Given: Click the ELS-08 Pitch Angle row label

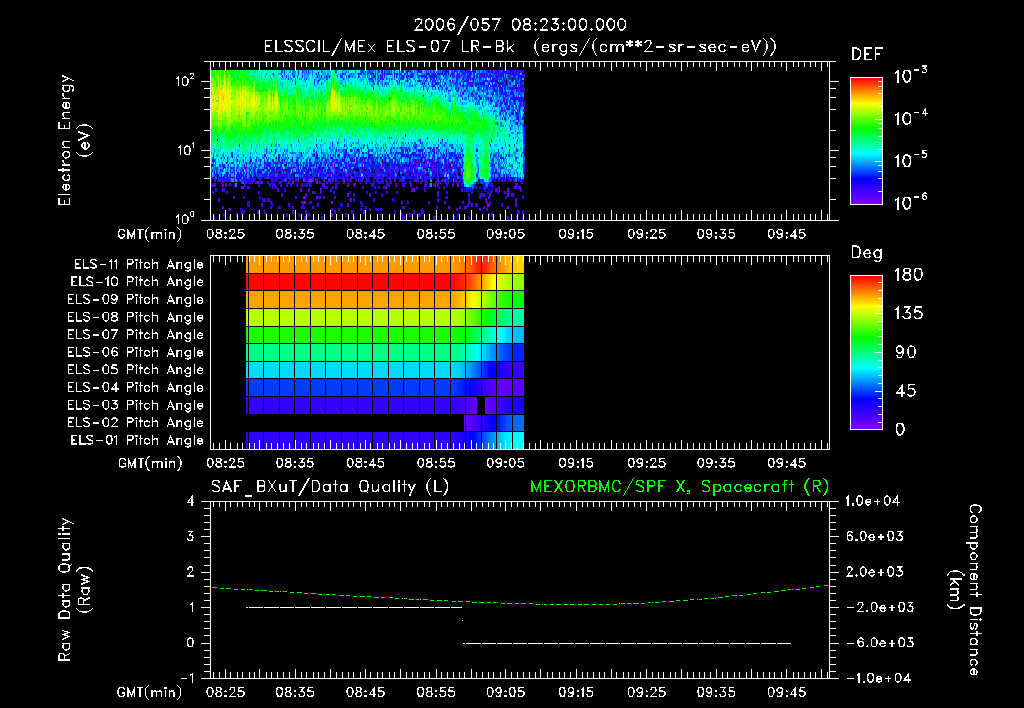Looking at the screenshot, I should point(136,317).
